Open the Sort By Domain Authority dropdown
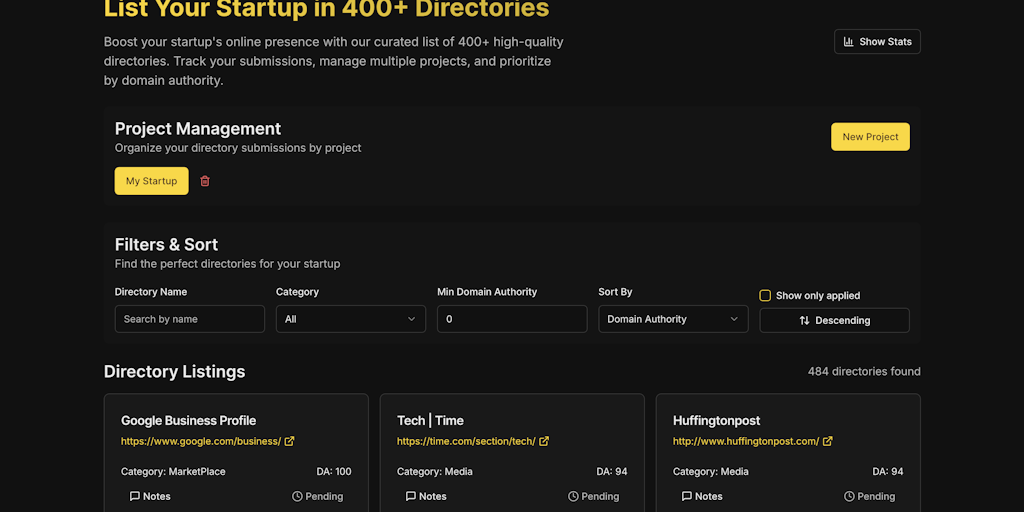The height and width of the screenshot is (512, 1024). pos(673,319)
